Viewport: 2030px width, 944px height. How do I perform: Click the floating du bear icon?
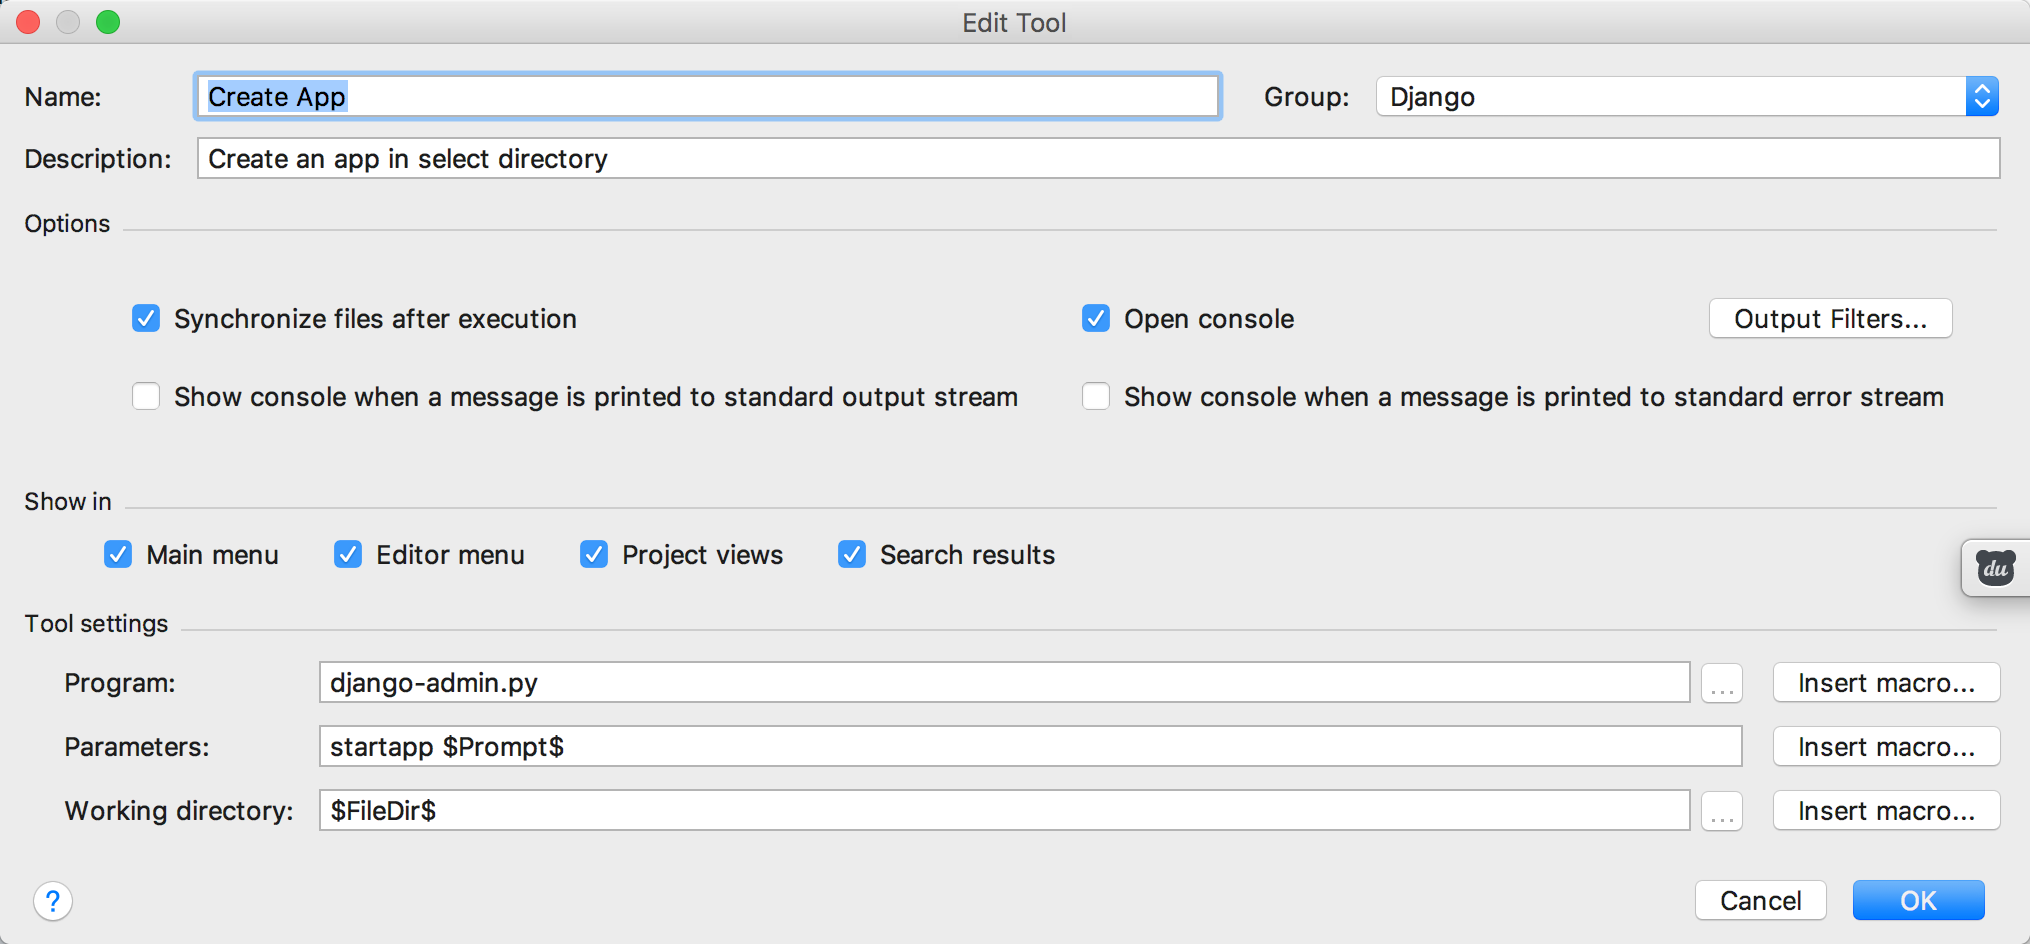click(1996, 568)
